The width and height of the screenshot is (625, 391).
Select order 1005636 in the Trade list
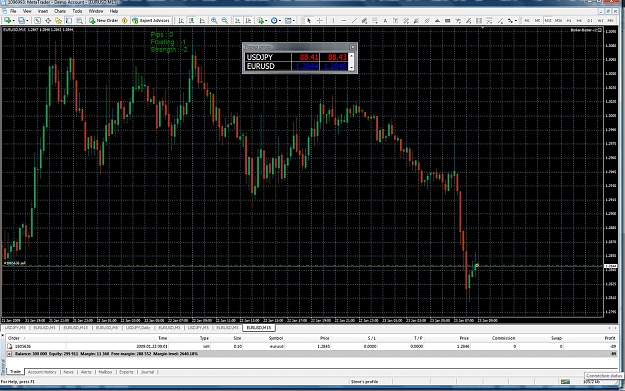point(312,346)
